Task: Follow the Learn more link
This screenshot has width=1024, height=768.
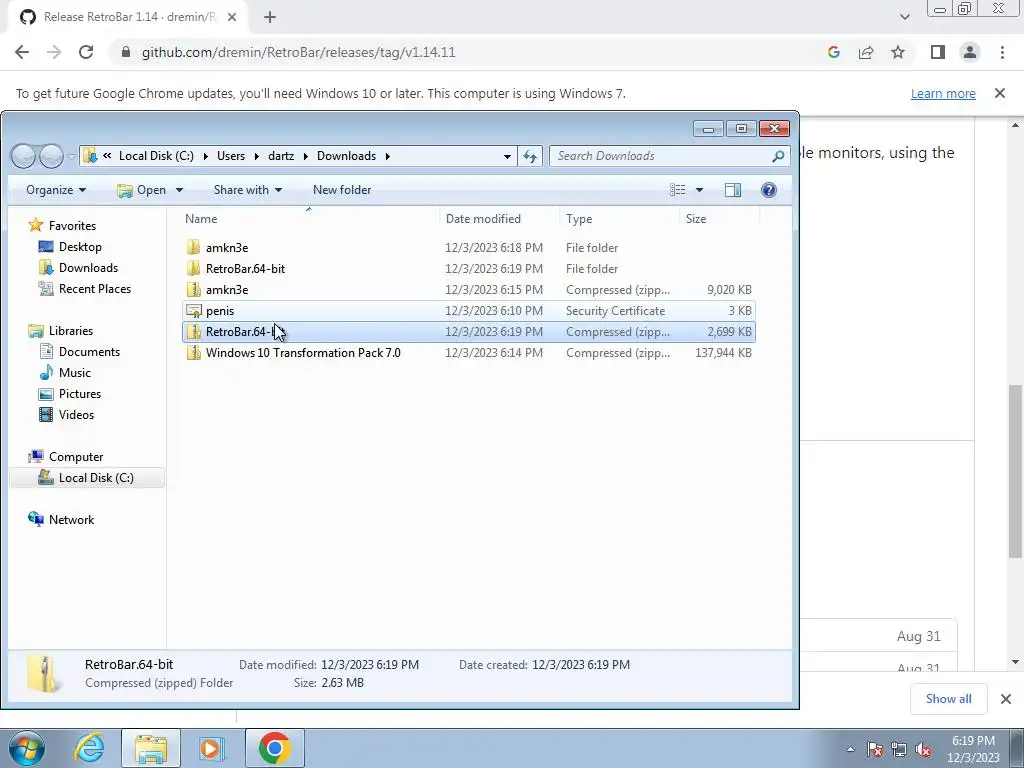Action: (943, 93)
